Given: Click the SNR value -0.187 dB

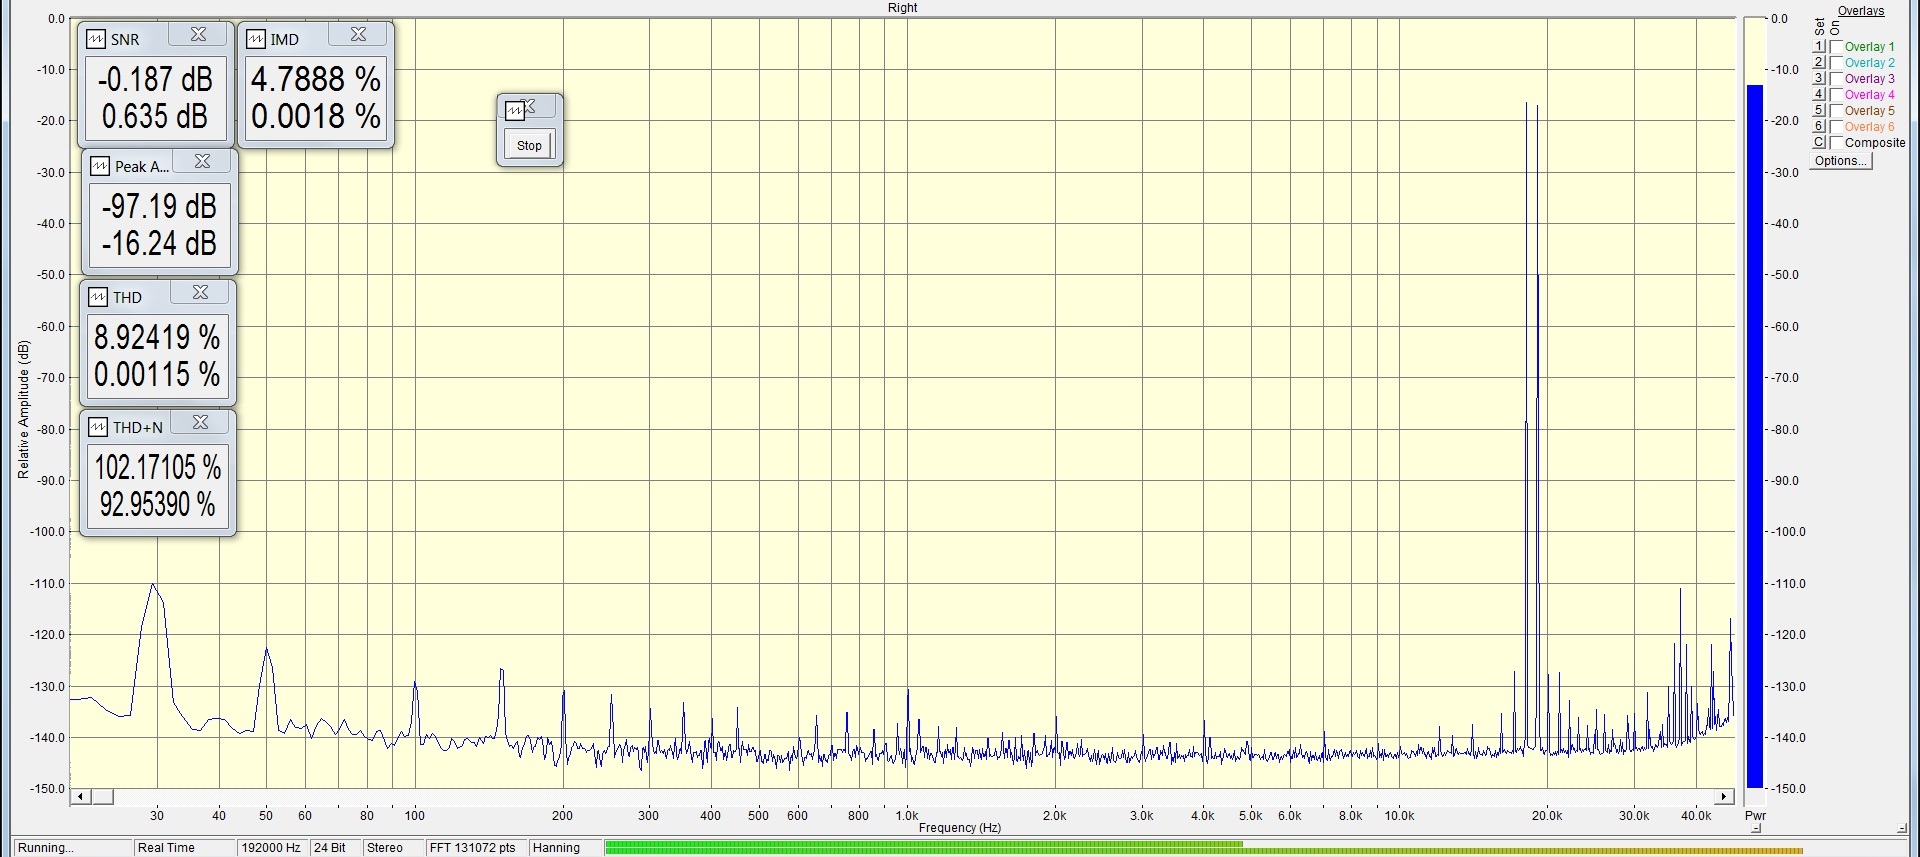Looking at the screenshot, I should click(x=155, y=79).
